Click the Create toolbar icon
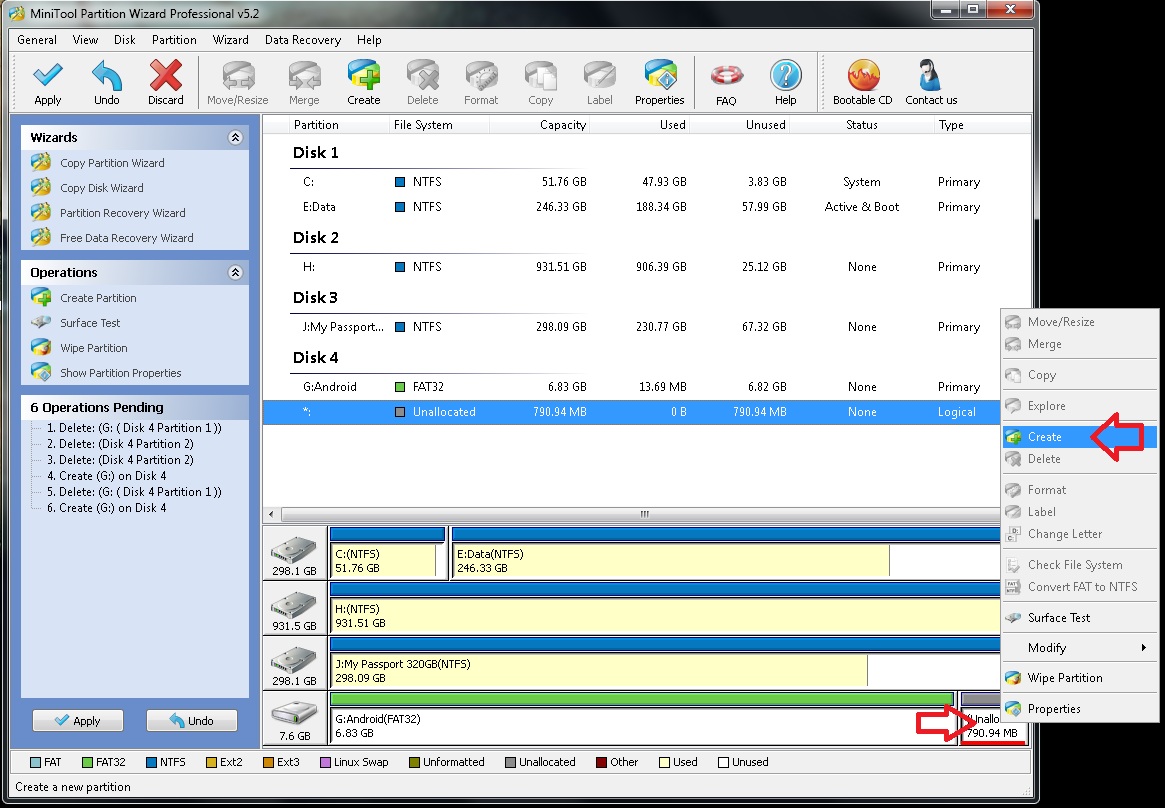 pos(363,76)
